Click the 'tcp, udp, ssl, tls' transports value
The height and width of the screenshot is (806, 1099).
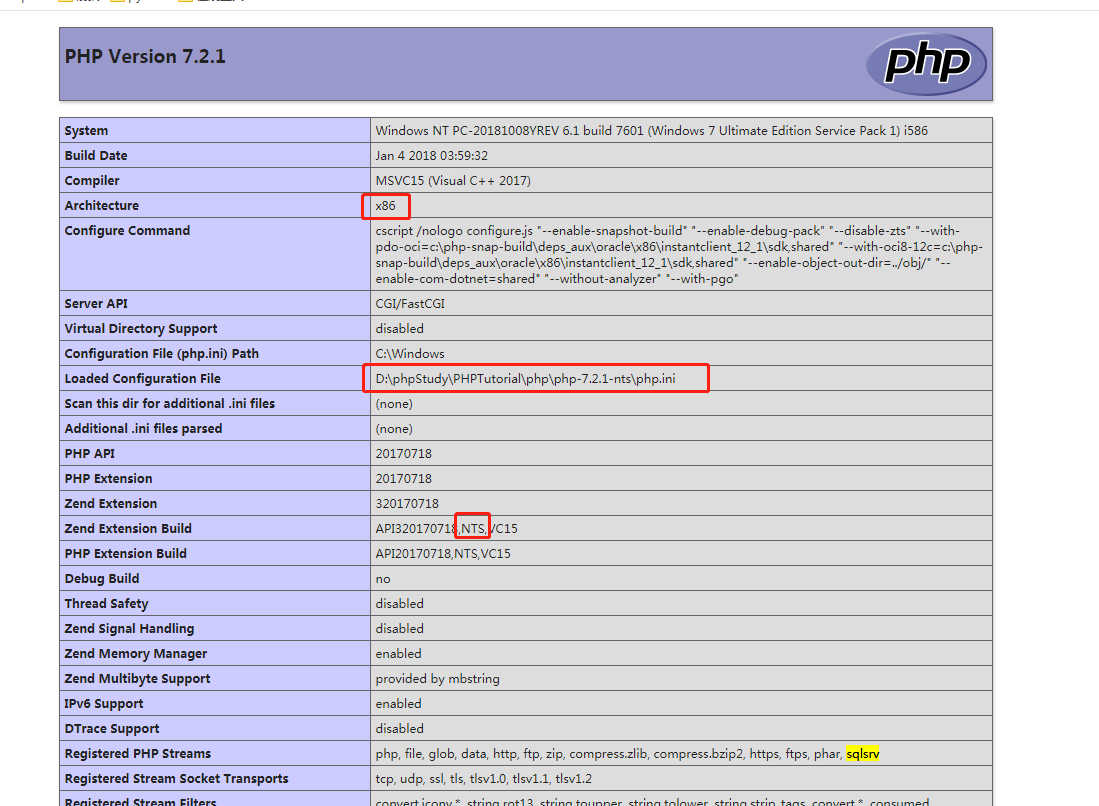click(484, 779)
